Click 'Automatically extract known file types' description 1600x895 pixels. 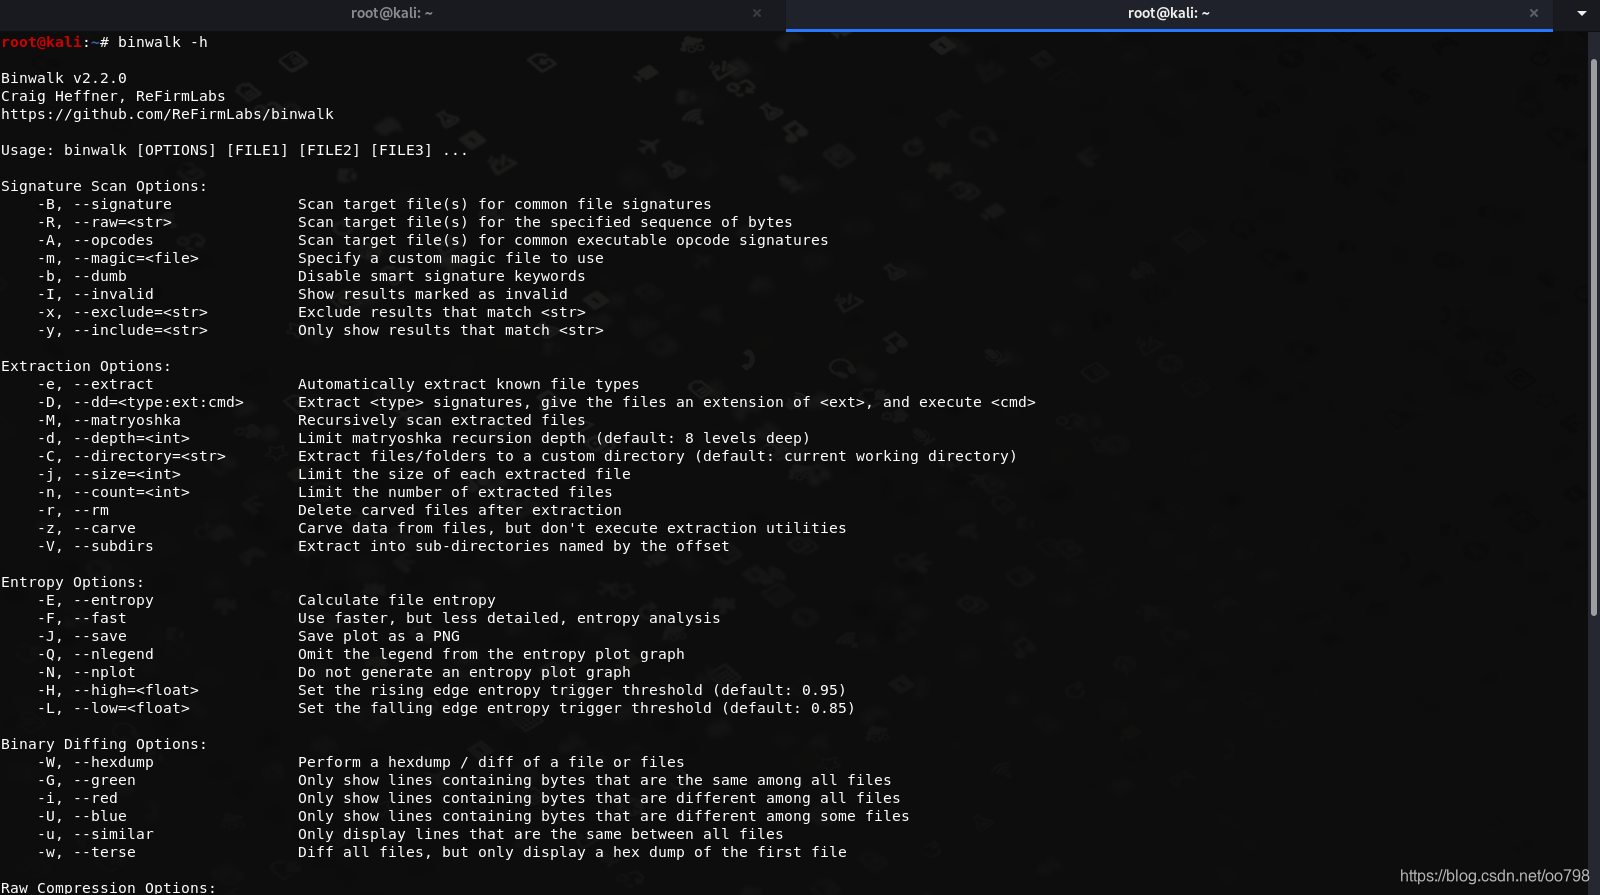tap(469, 384)
